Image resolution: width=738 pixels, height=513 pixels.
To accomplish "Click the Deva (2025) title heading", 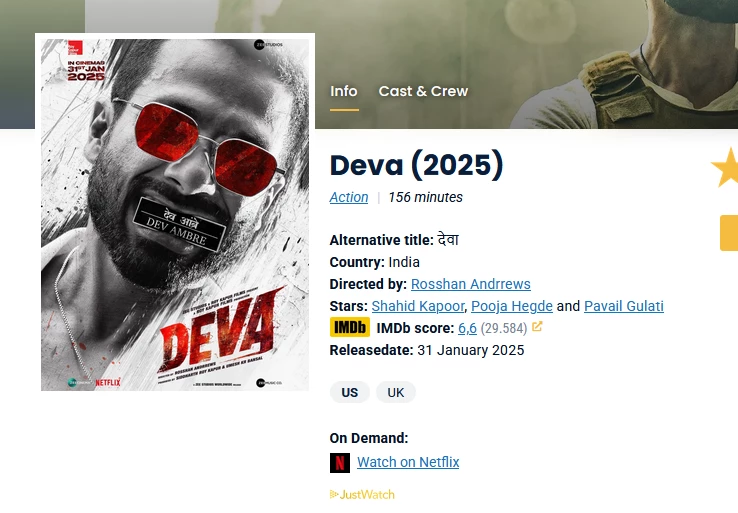I will pos(417,165).
